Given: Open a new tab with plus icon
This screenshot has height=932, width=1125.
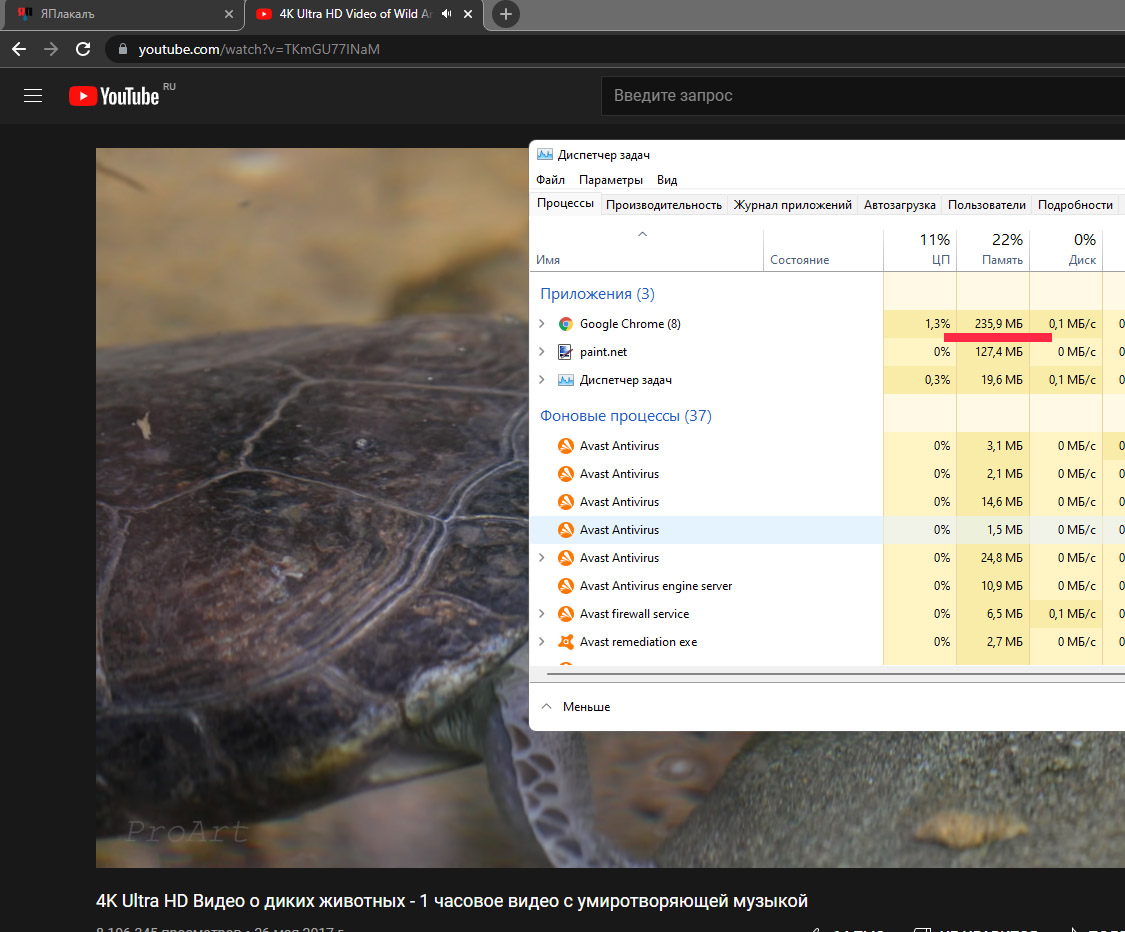Looking at the screenshot, I should tap(506, 14).
